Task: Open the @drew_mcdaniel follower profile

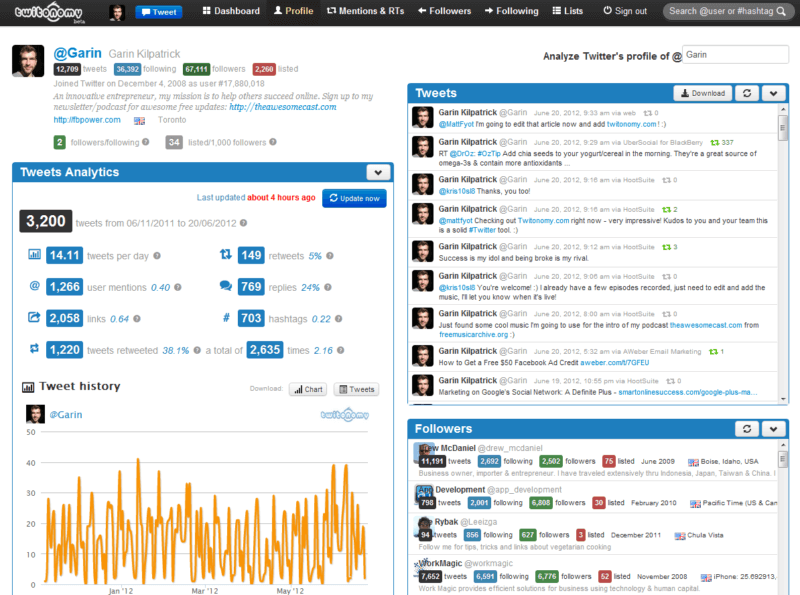Action: tap(510, 448)
